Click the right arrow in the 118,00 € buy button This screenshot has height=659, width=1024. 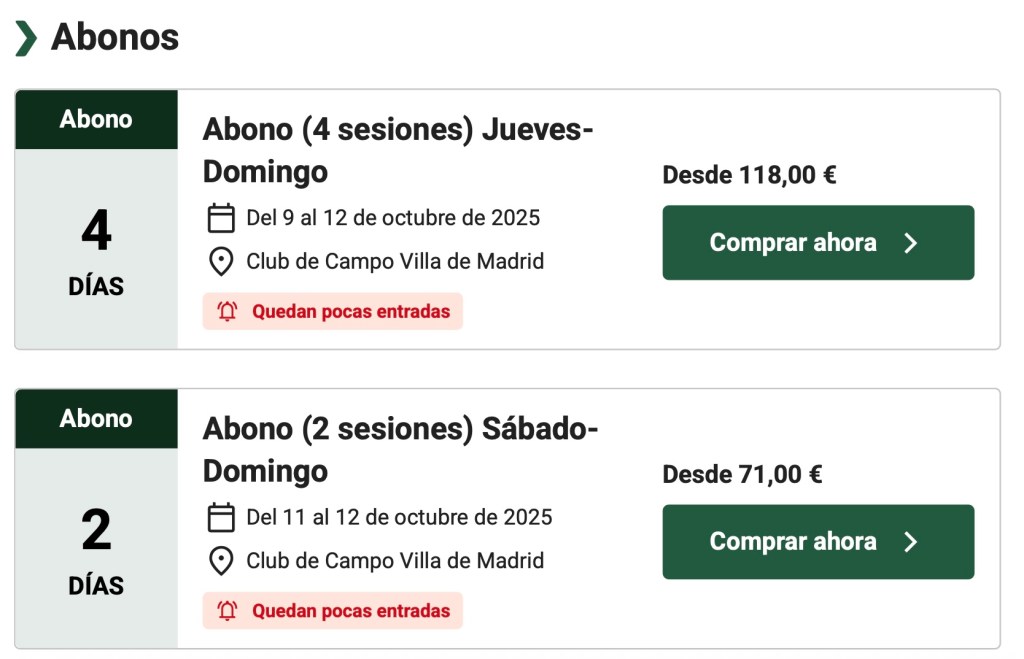[x=910, y=243]
